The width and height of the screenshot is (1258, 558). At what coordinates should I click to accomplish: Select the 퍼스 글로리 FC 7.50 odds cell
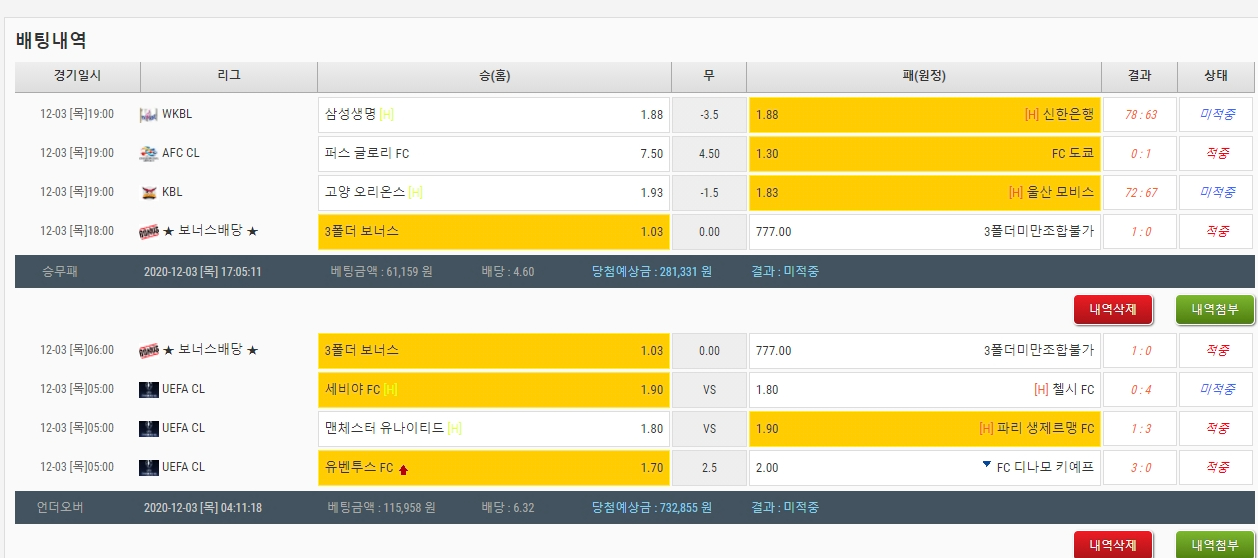tap(493, 154)
